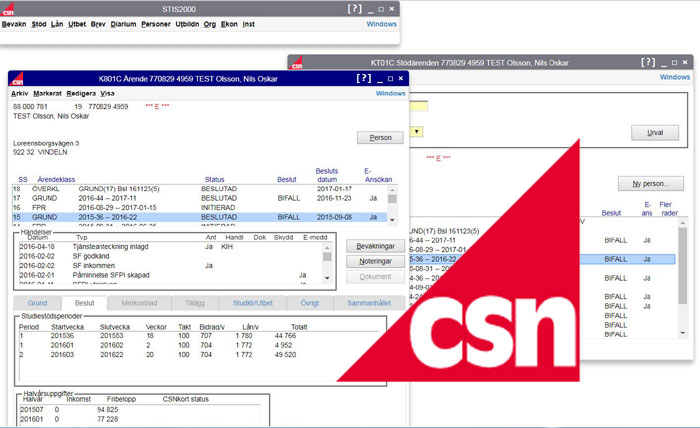Switch to the Sammanhållet tab
This screenshot has width=700, height=428.
369,303
